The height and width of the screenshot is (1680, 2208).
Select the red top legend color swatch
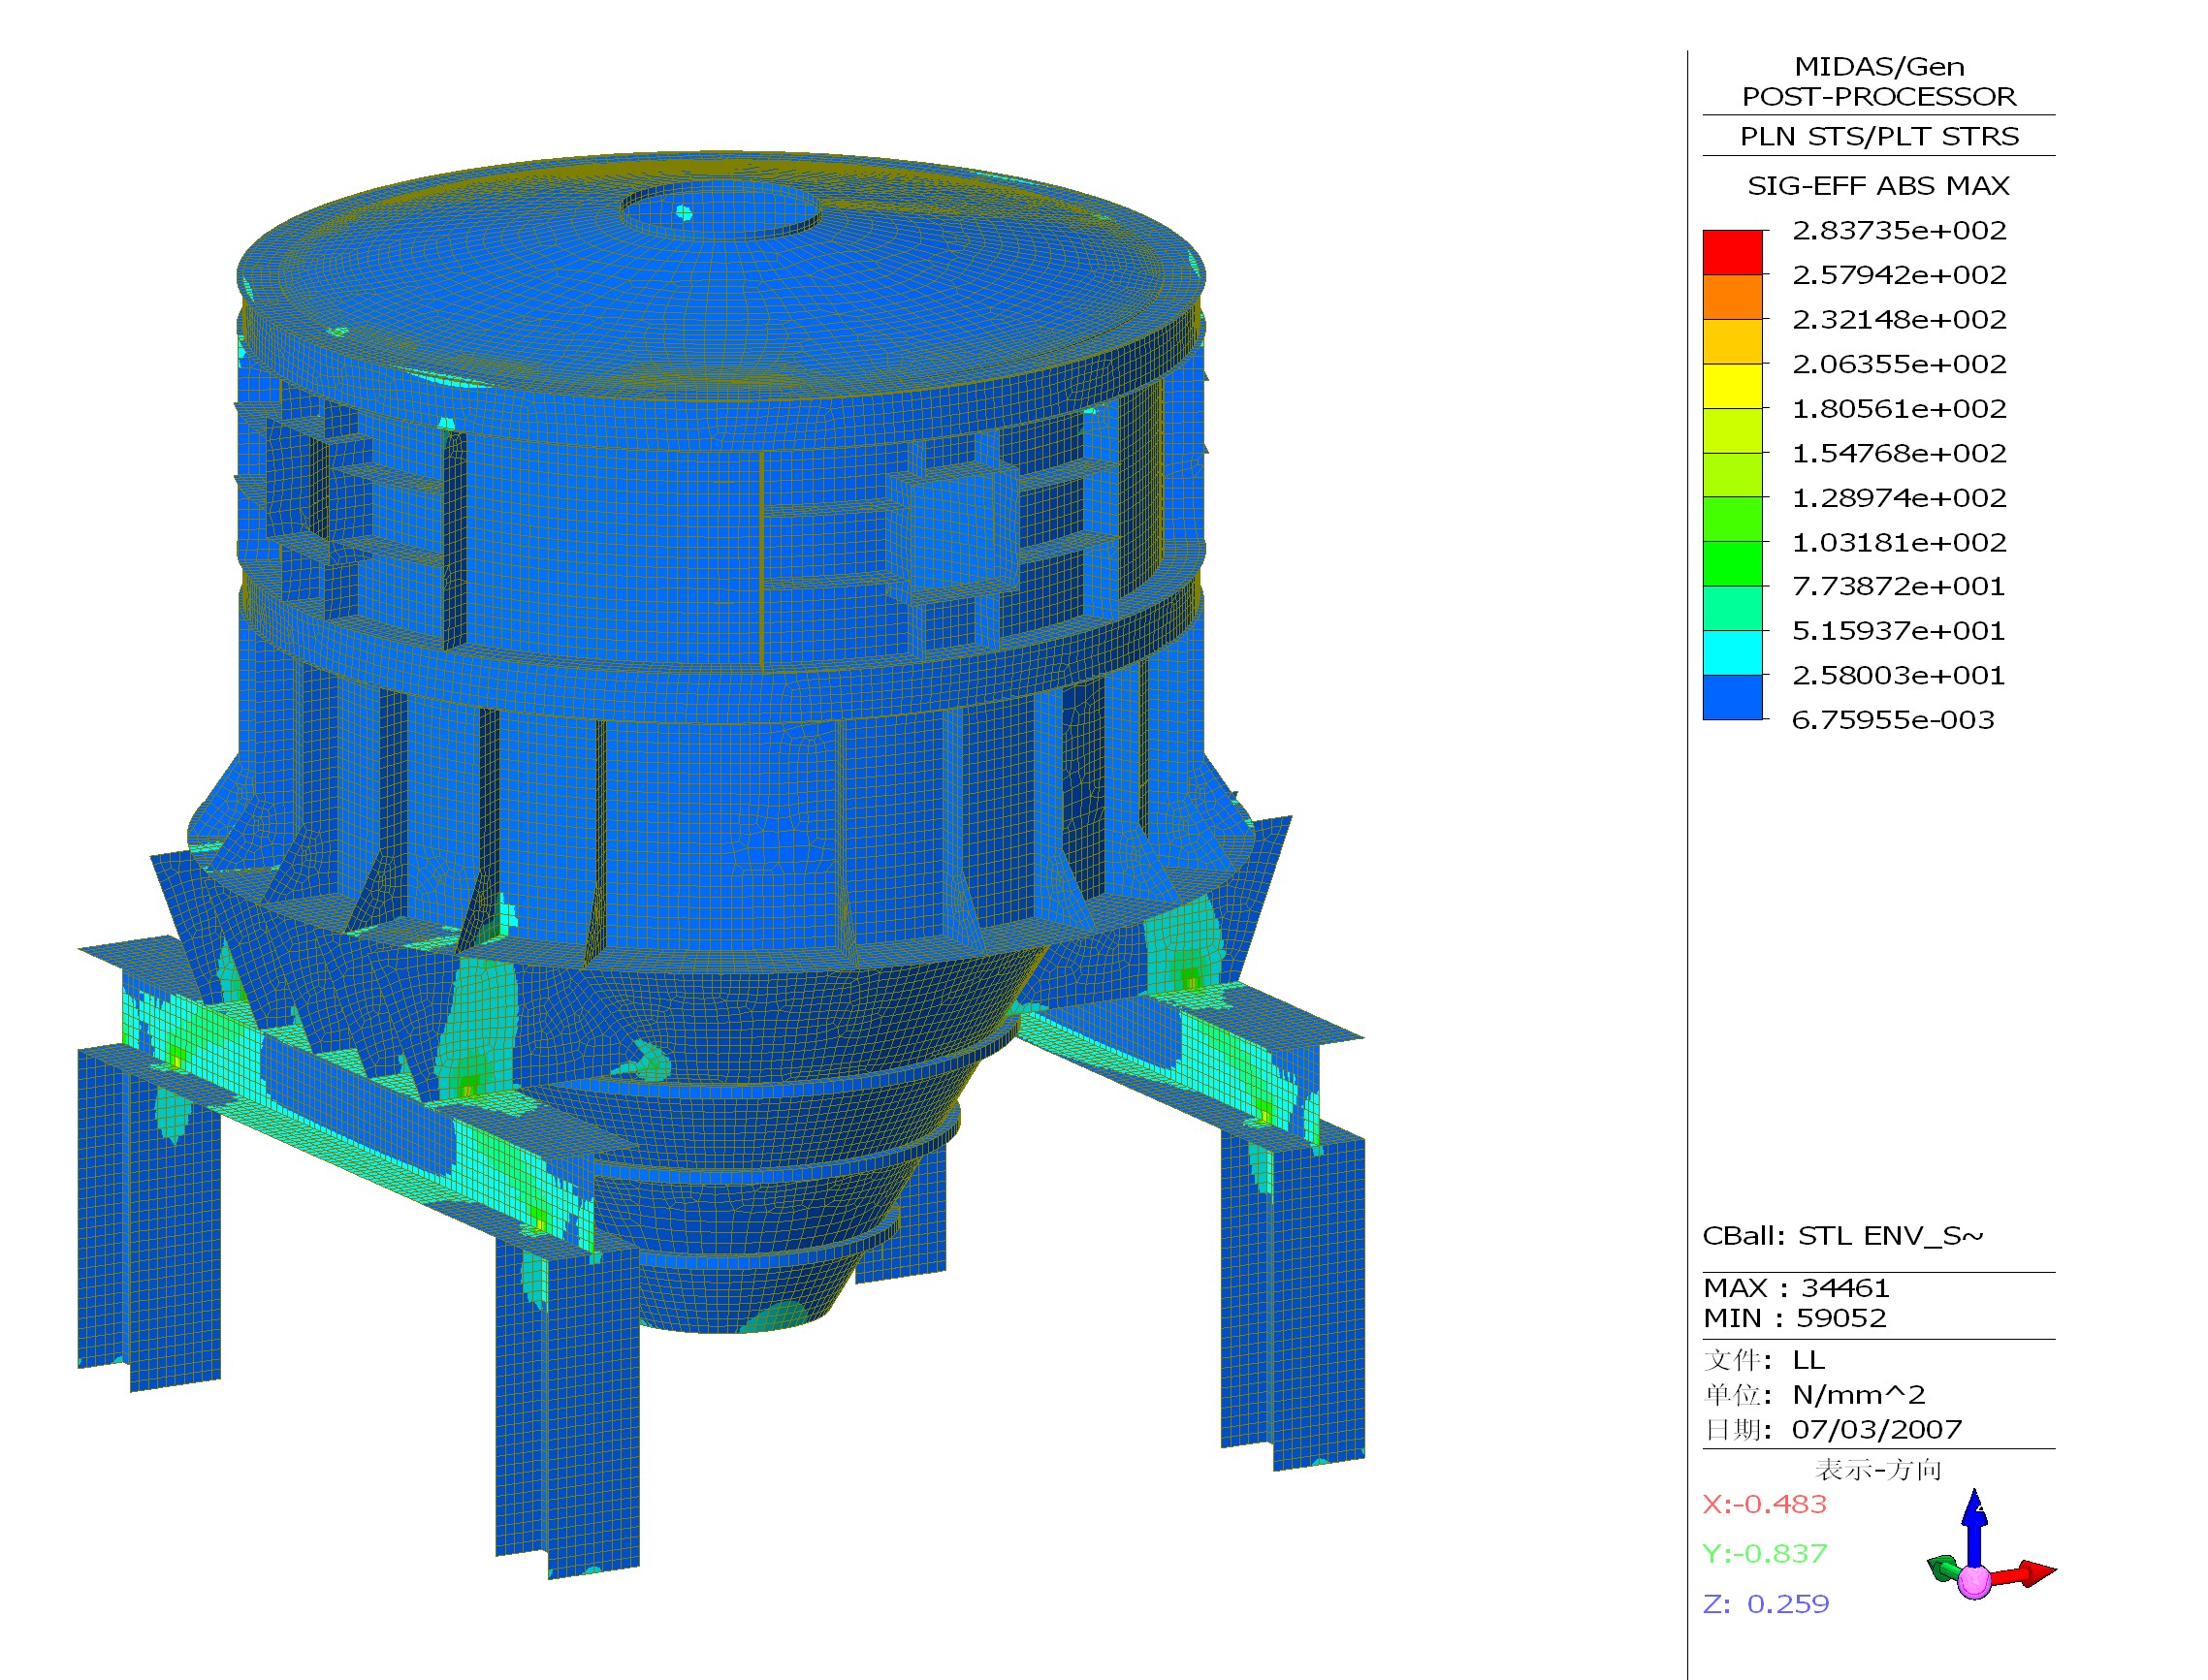[1732, 252]
